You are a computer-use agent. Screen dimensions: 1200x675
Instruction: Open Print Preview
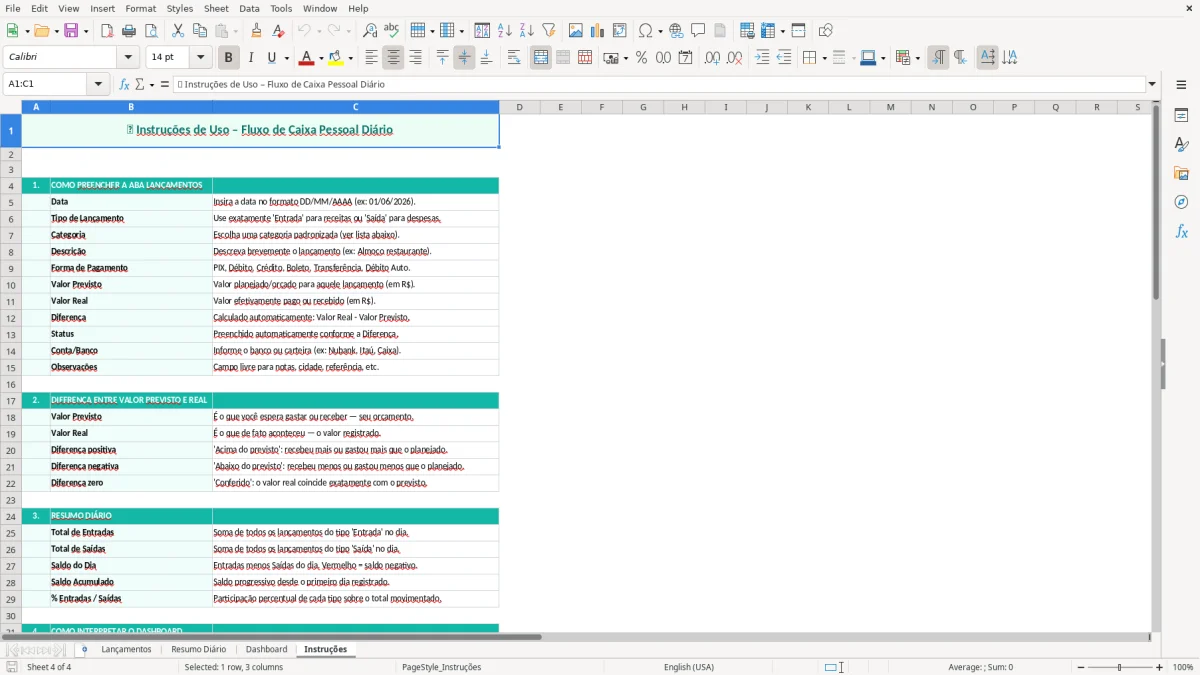pyautogui.click(x=151, y=31)
